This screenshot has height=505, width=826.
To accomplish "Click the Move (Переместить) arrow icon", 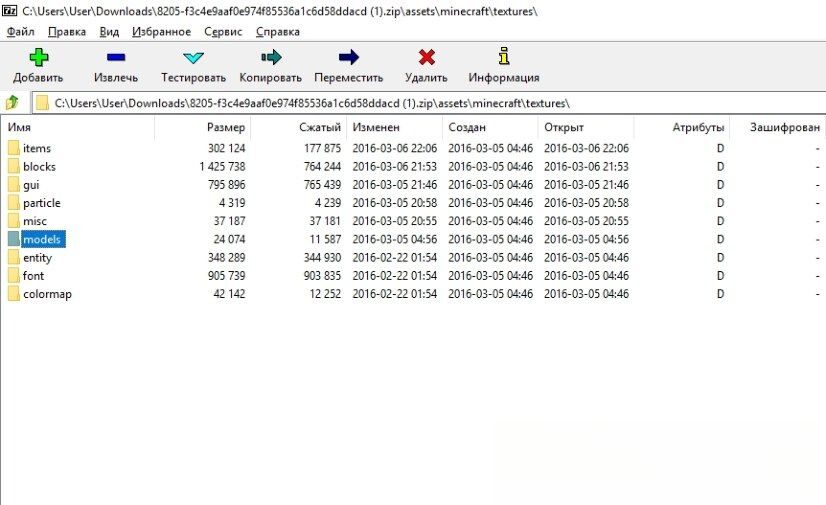I will tap(348, 57).
